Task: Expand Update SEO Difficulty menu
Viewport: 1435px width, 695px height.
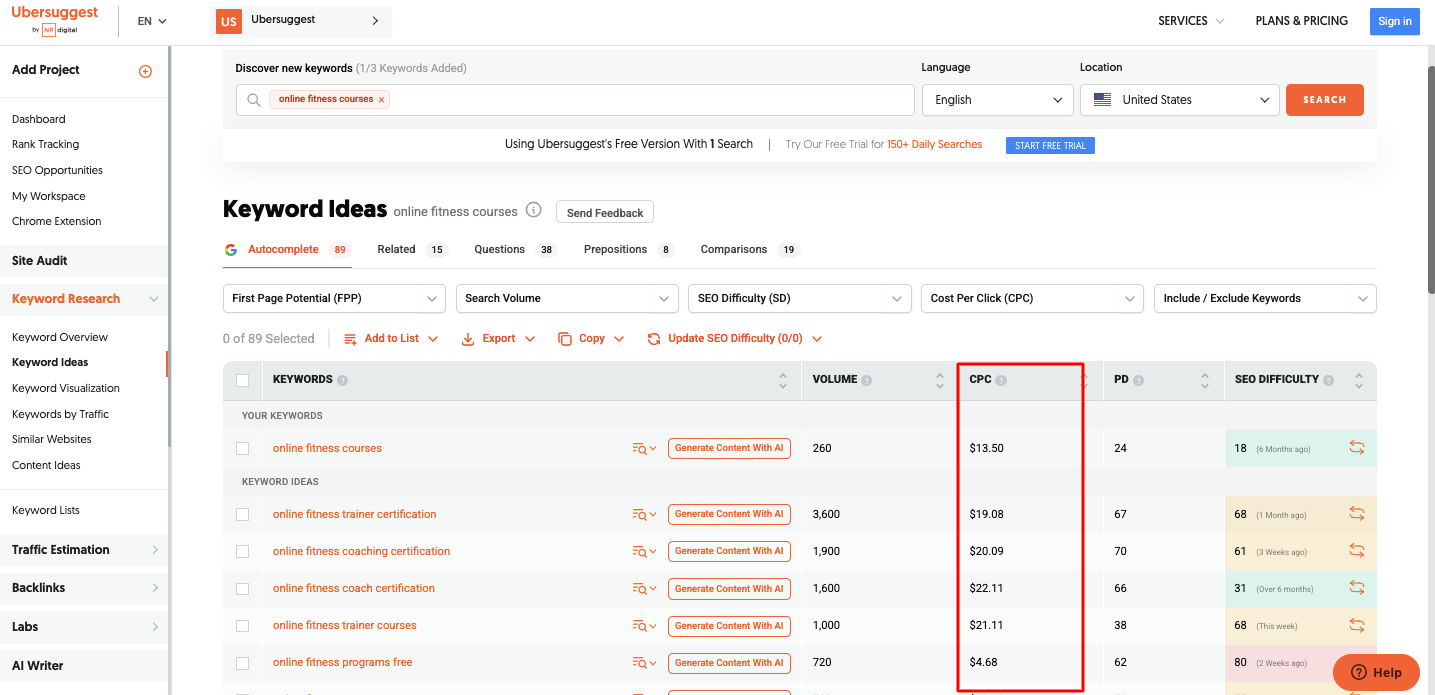Action: (x=735, y=339)
